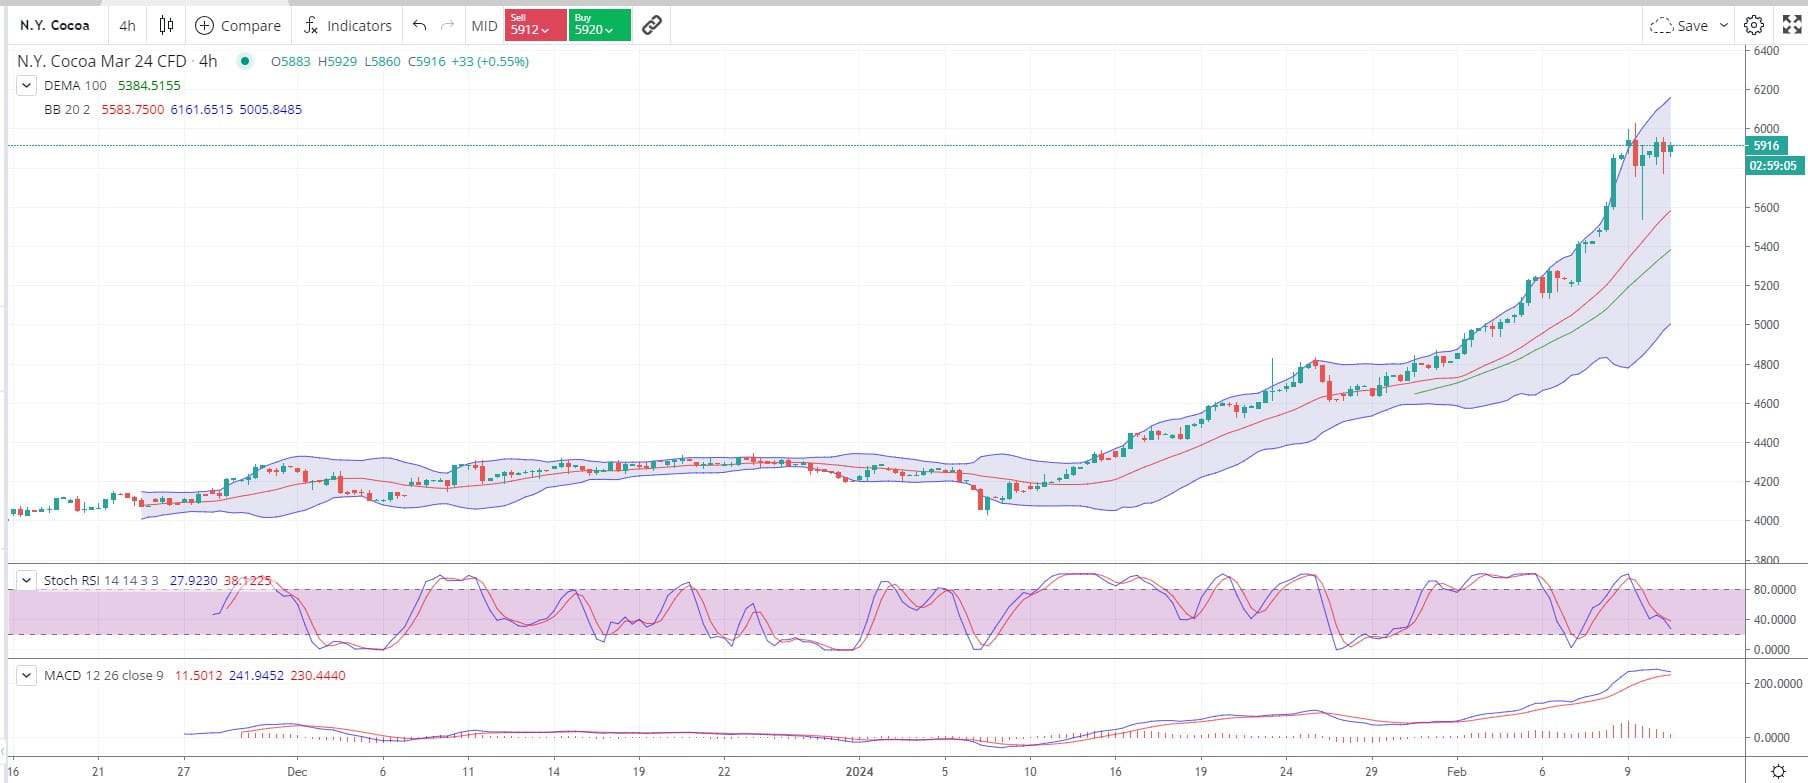Image resolution: width=1808 pixels, height=783 pixels.
Task: Click the N.Y. Cocoa Mar 24 CFD title
Action: [102, 61]
